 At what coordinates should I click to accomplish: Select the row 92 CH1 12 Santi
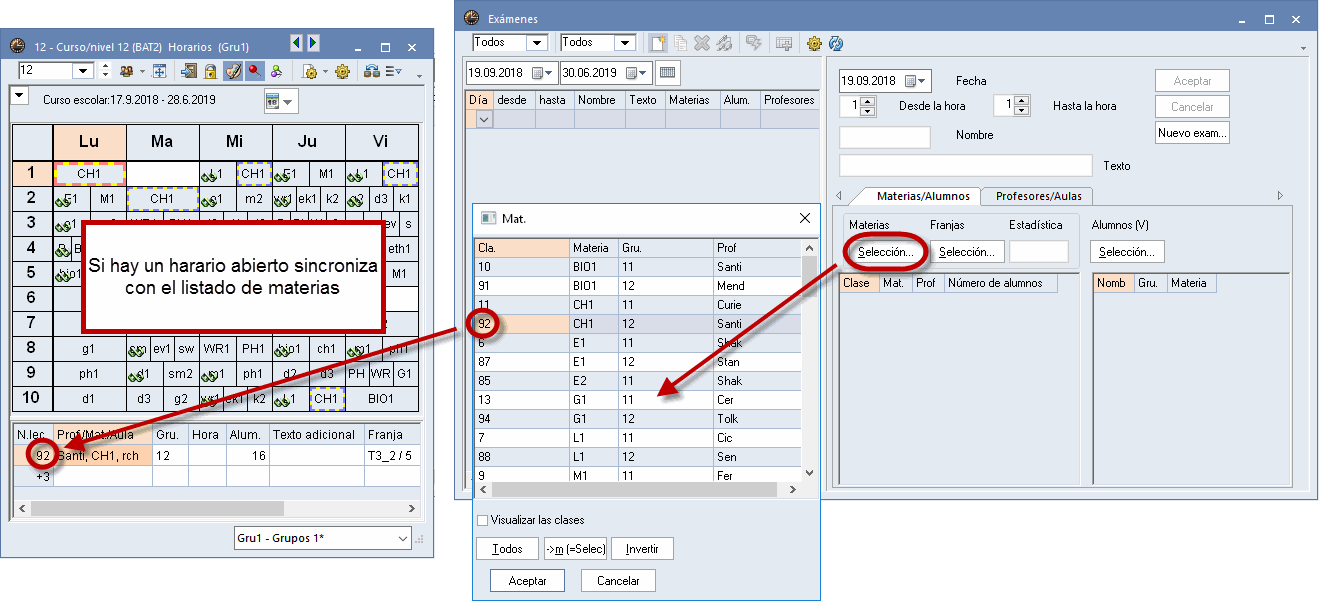[x=638, y=324]
